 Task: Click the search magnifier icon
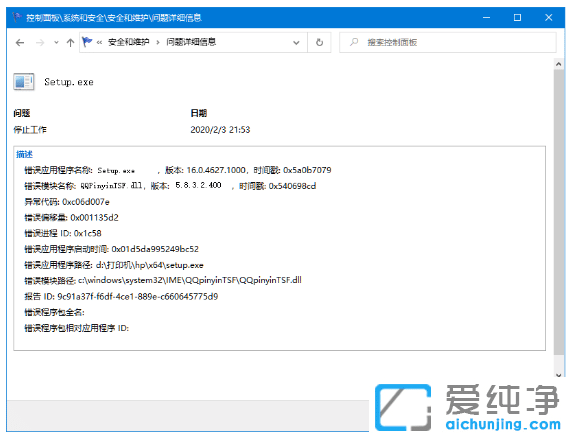point(354,42)
